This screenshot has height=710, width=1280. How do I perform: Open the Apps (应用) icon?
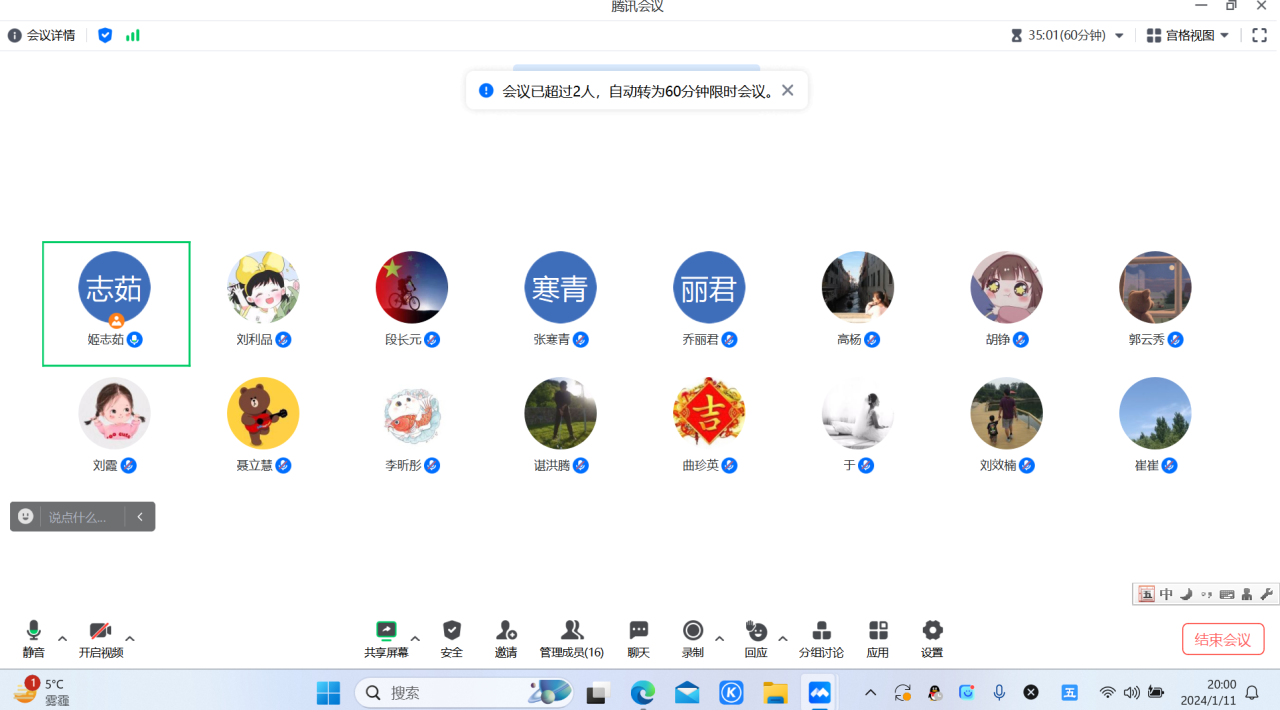(x=878, y=638)
